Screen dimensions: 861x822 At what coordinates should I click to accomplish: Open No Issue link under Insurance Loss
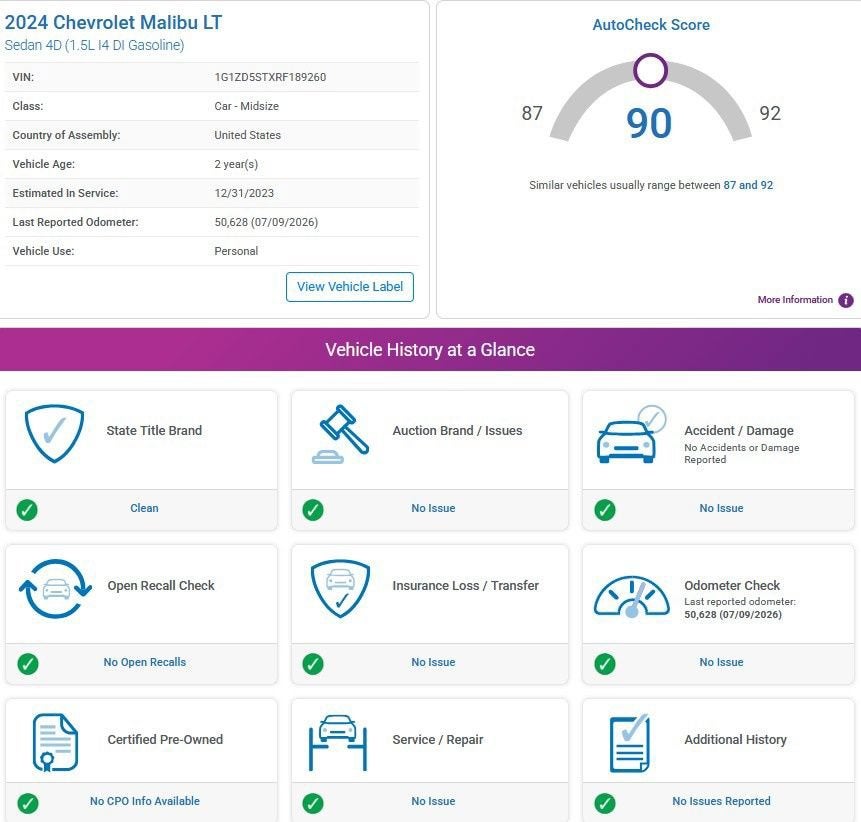pyautogui.click(x=433, y=662)
